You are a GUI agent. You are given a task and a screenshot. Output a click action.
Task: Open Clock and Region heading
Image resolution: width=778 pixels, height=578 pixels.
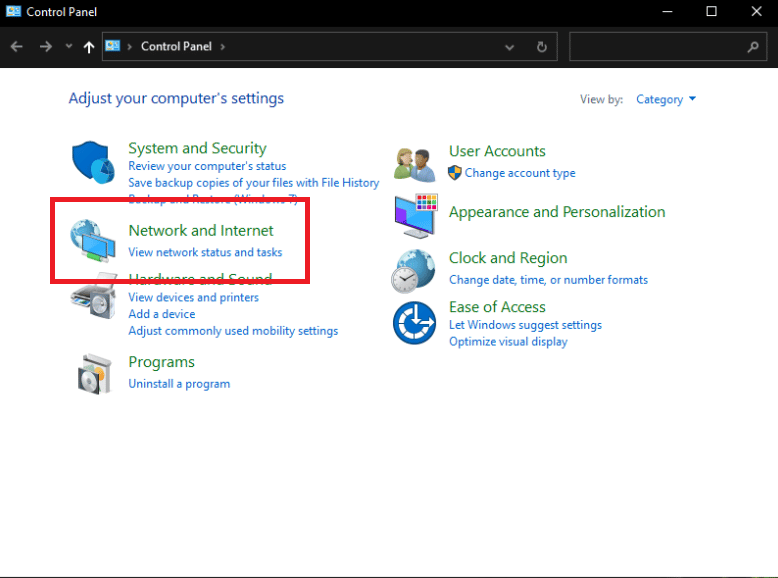coord(508,258)
